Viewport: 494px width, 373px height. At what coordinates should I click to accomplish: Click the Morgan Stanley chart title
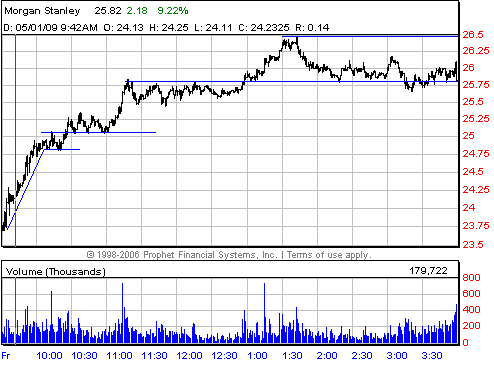coord(42,11)
